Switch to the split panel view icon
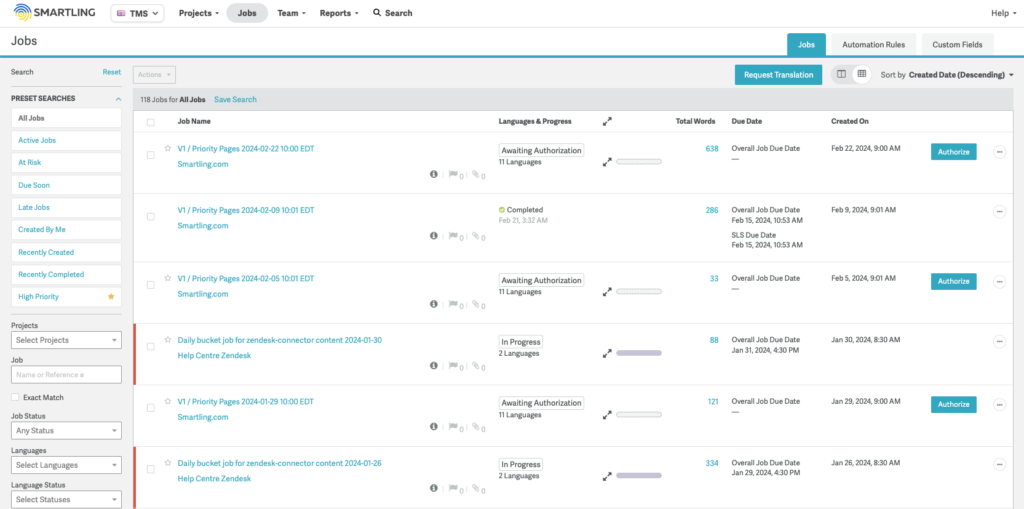Image resolution: width=1024 pixels, height=509 pixels. click(x=841, y=74)
